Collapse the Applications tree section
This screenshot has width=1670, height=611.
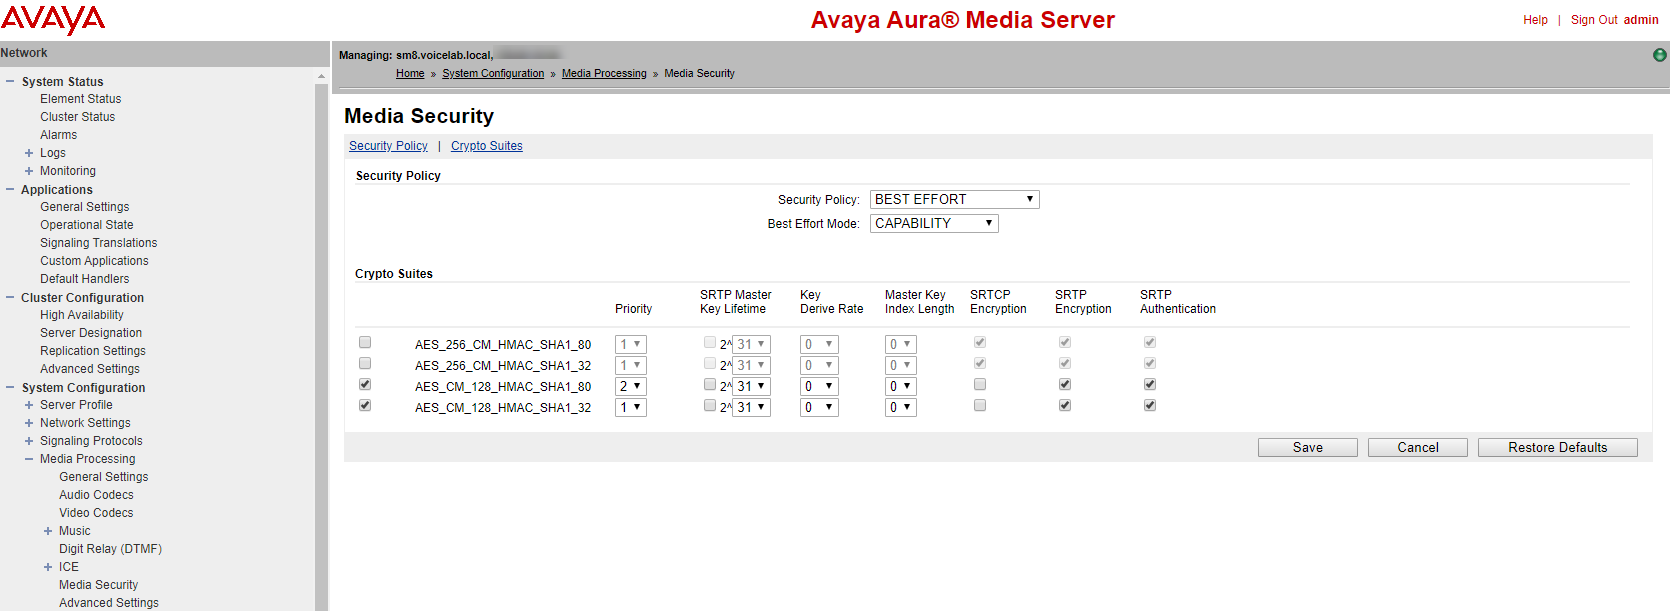10,189
